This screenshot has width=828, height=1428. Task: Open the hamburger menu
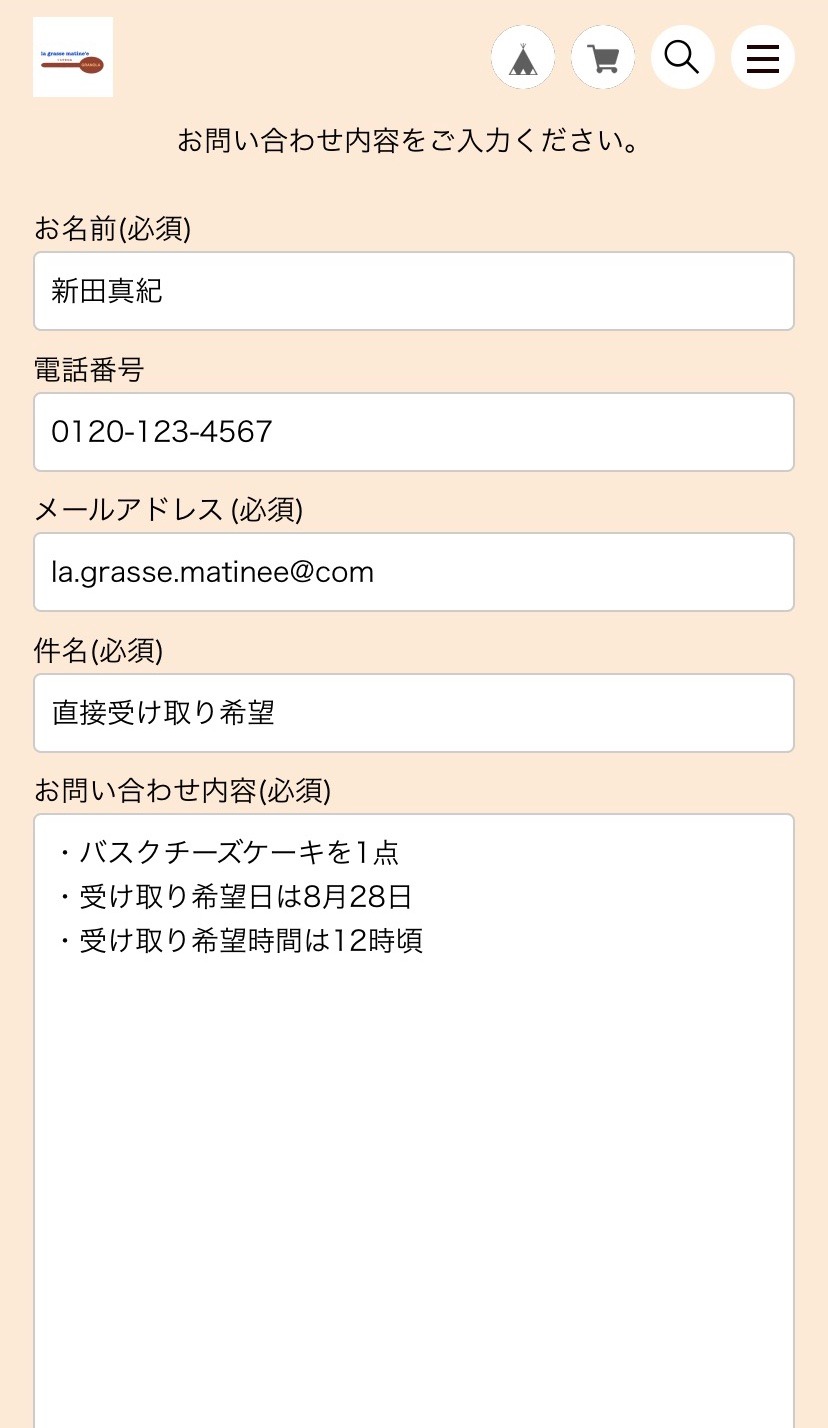(x=763, y=58)
